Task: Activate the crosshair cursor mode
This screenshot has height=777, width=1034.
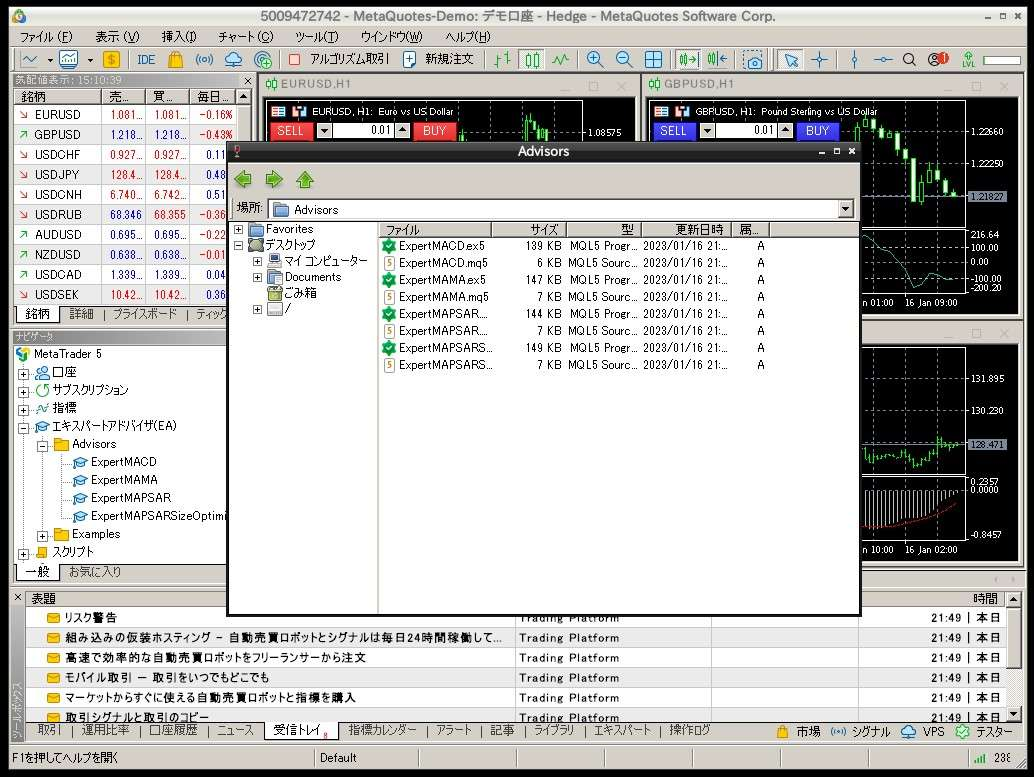Action: (820, 60)
